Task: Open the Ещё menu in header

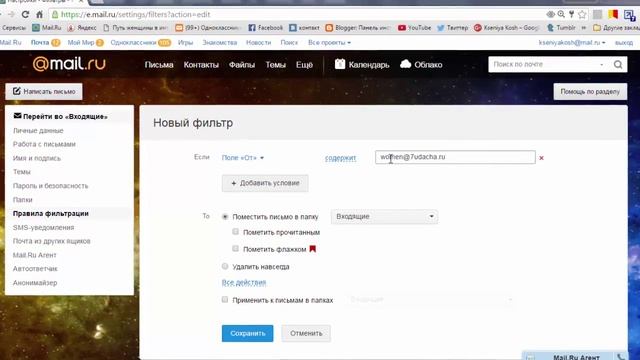Action: [x=304, y=64]
